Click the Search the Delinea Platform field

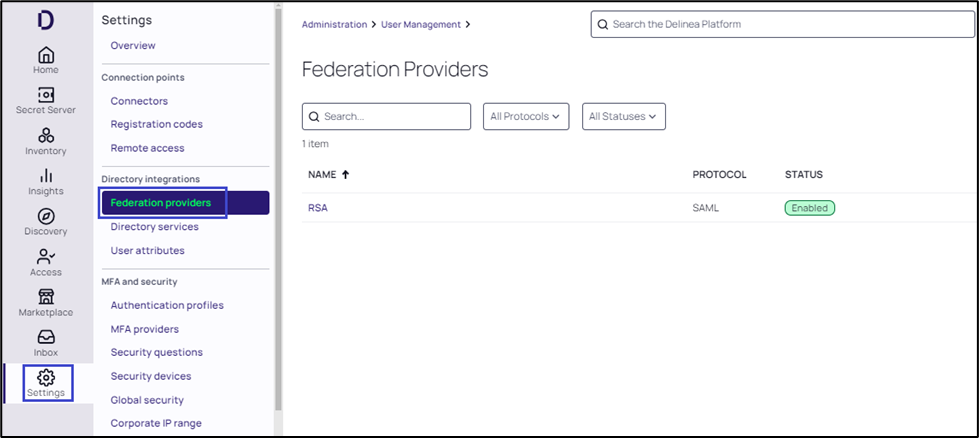[x=780, y=24]
